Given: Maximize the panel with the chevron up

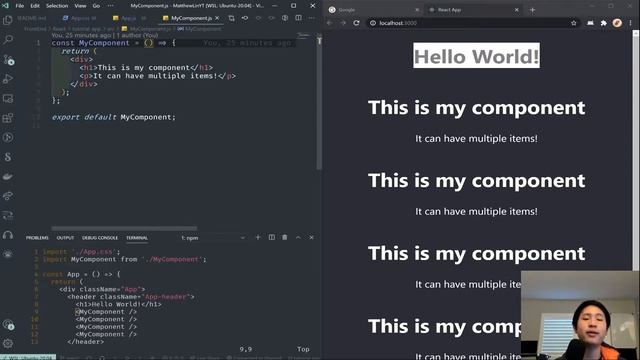Looking at the screenshot, I should (298, 237).
